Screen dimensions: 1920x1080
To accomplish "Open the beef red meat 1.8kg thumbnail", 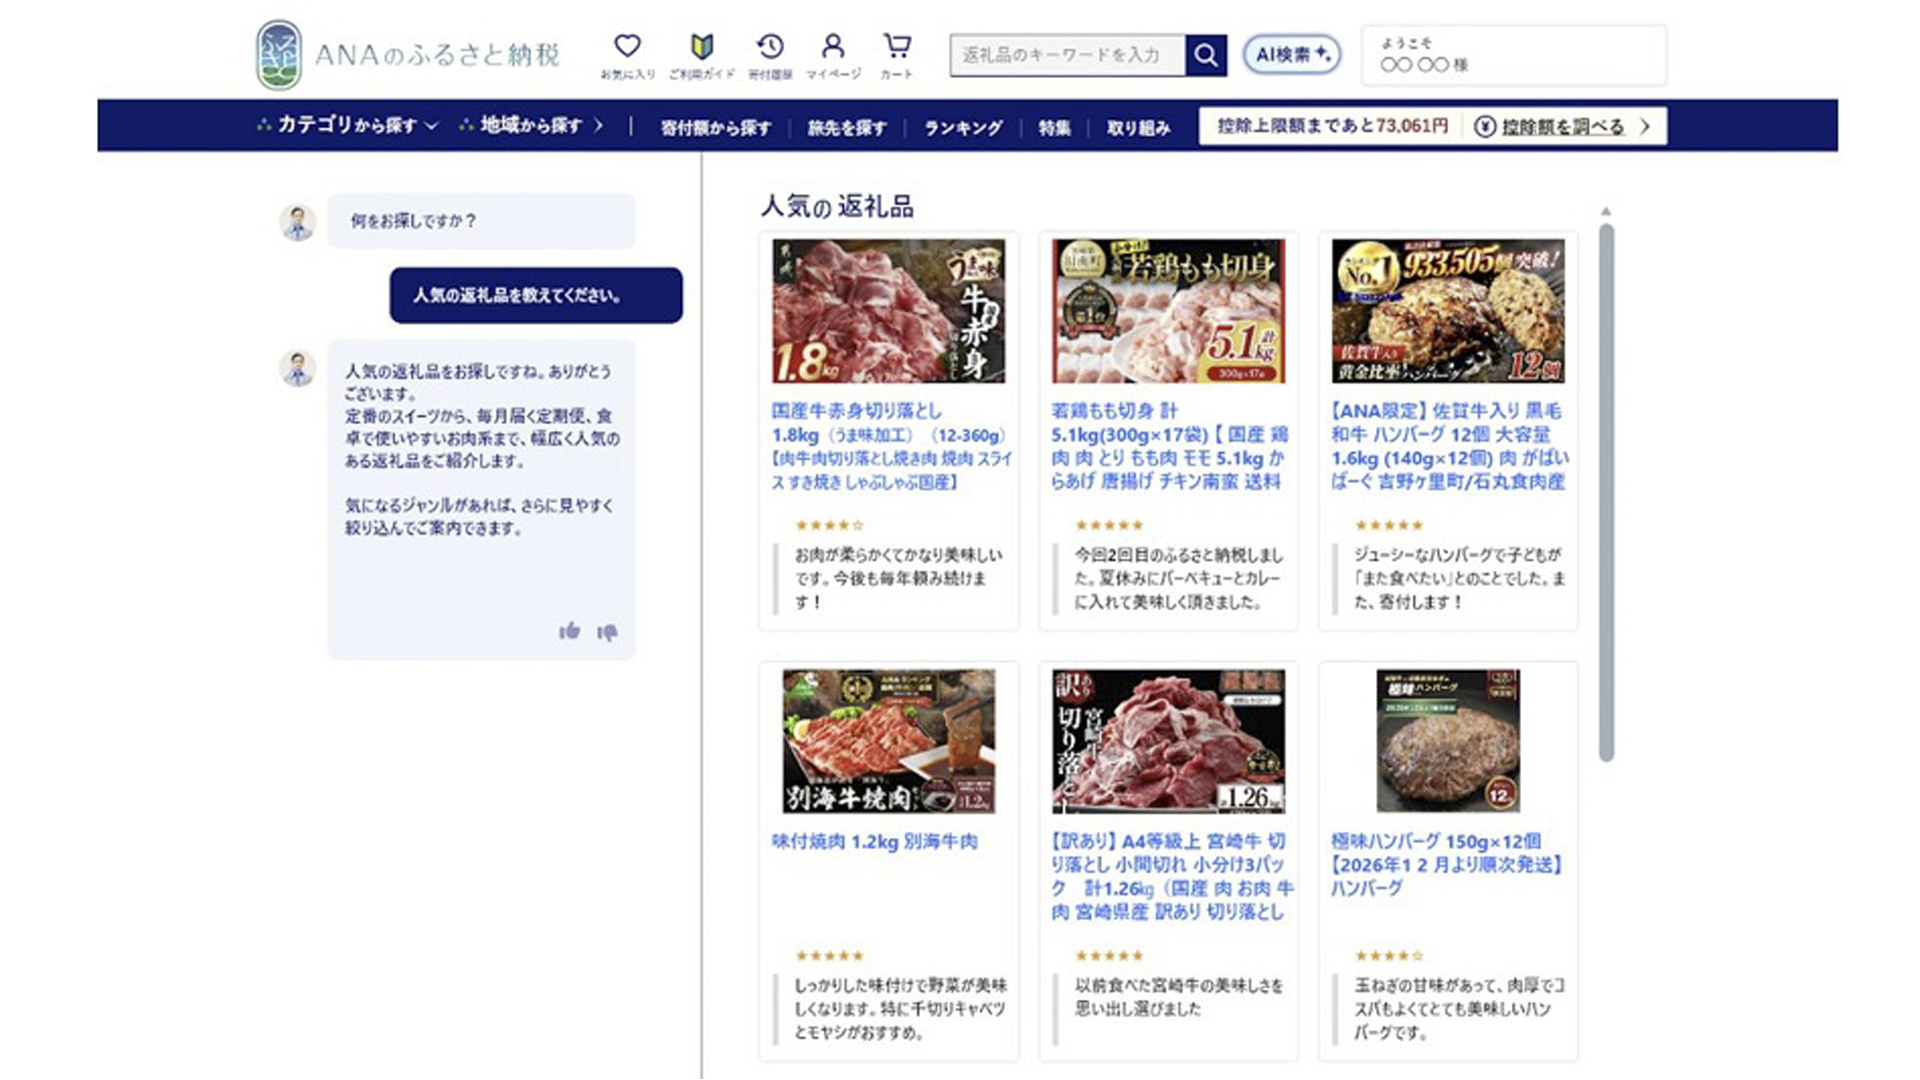I will 888,311.
